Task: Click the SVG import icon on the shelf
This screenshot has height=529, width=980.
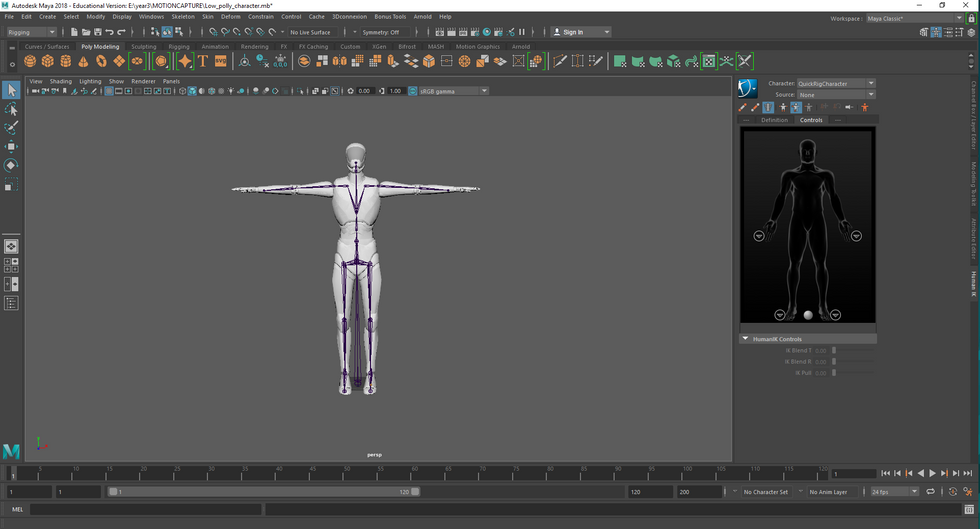Action: click(x=220, y=61)
